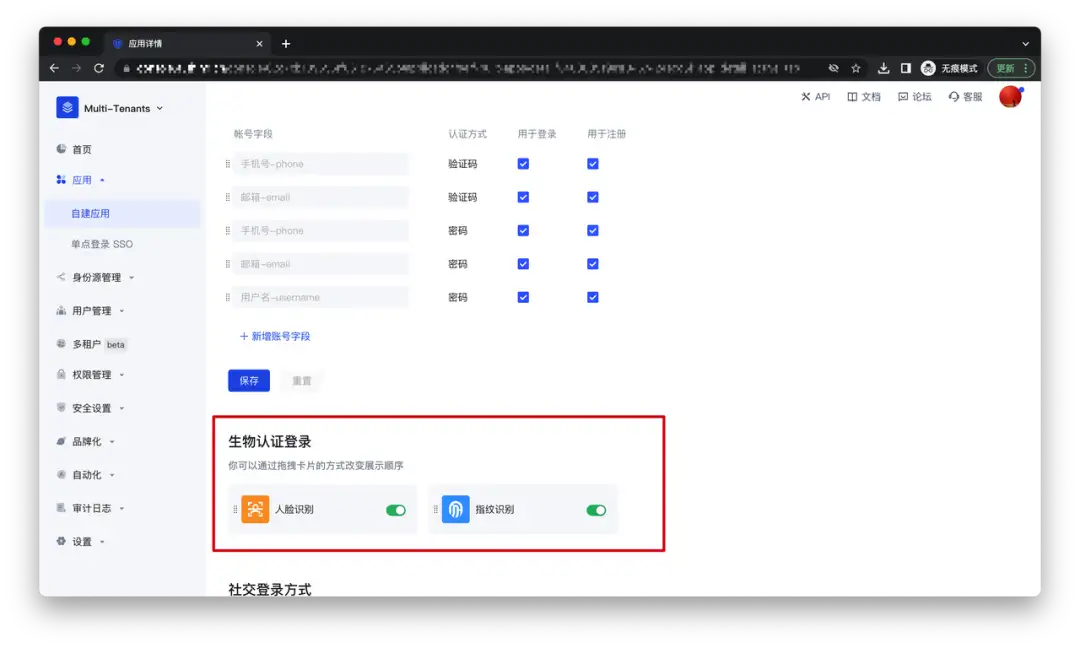The image size is (1080, 648).
Task: Uncheck 用于注册 for email 验证码 row
Action: click(x=593, y=198)
